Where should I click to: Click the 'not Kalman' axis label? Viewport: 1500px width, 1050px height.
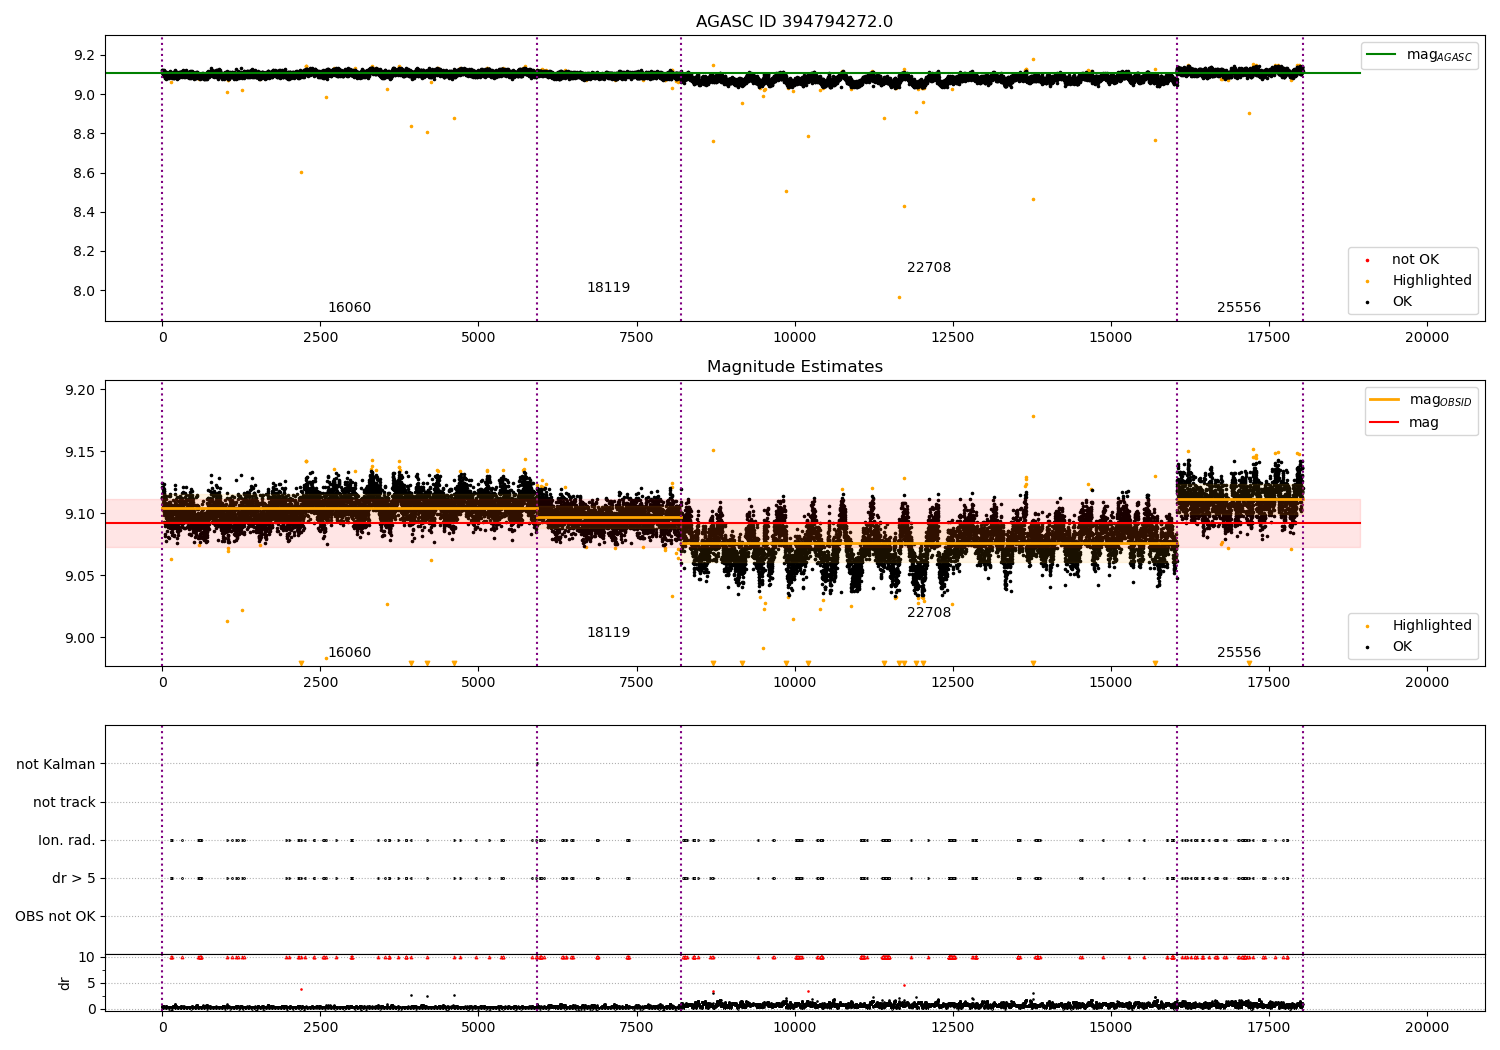point(56,765)
